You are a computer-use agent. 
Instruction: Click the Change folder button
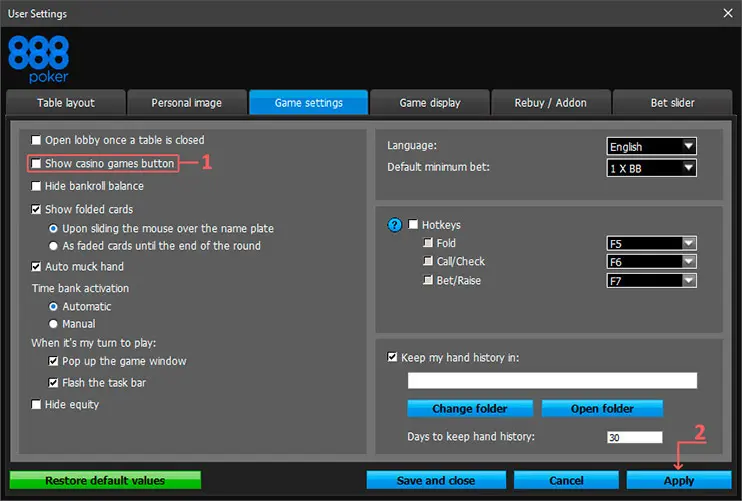pyautogui.click(x=470, y=409)
